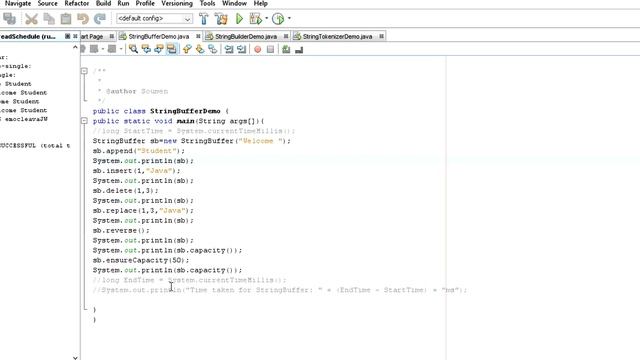Click the Cut scissors icon

point(31,19)
